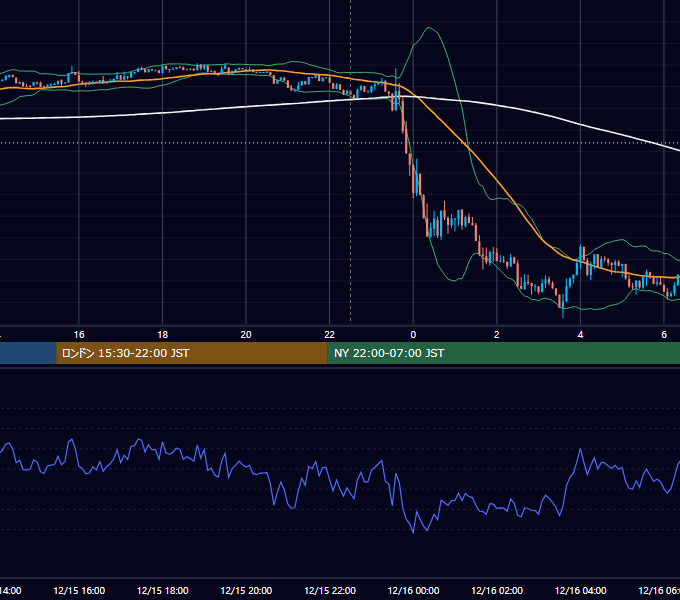Select the ロンドン 15:30-22:00 JST session bar

(192, 353)
